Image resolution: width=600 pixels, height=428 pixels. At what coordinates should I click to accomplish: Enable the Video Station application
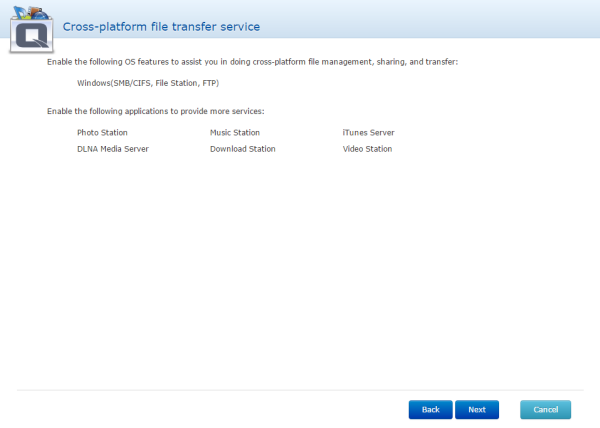367,149
